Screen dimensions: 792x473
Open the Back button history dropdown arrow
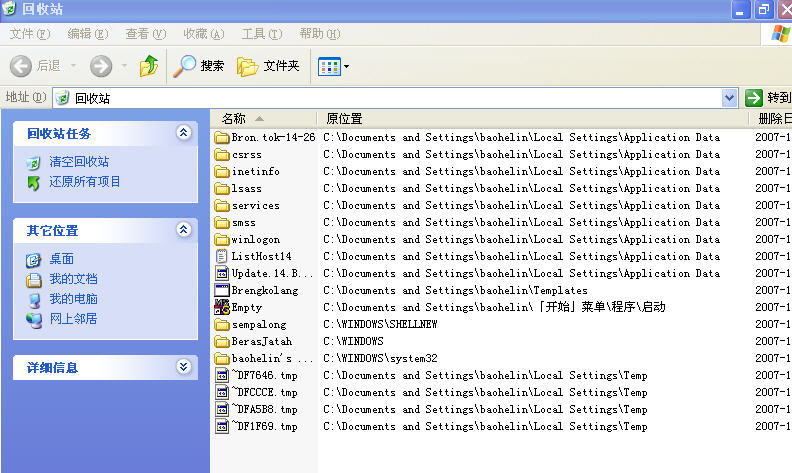click(x=73, y=66)
